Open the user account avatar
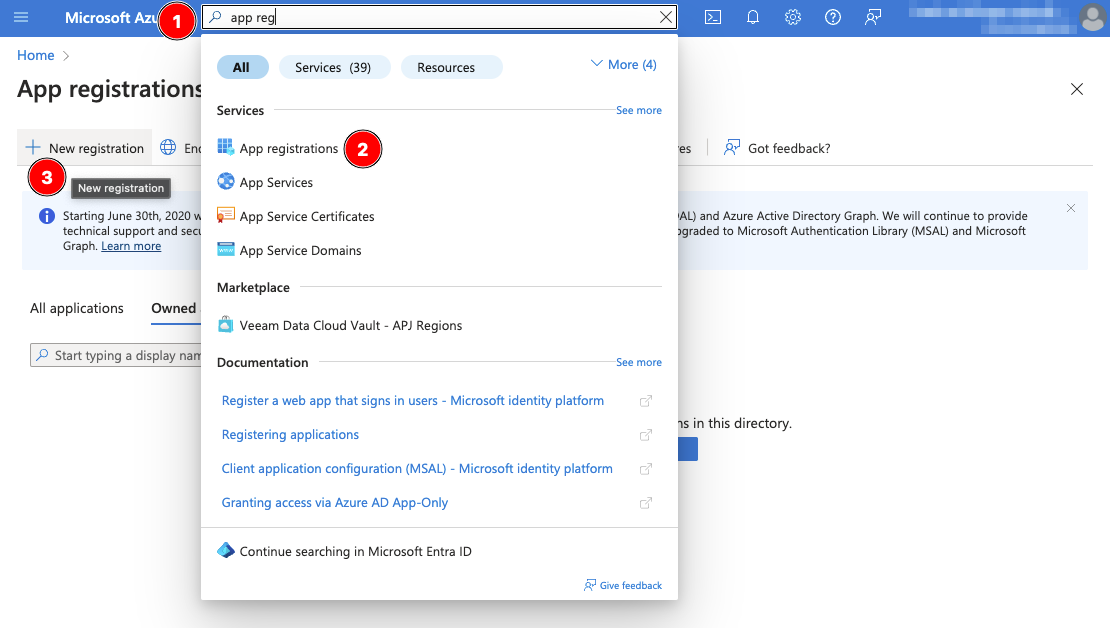 point(1092,18)
